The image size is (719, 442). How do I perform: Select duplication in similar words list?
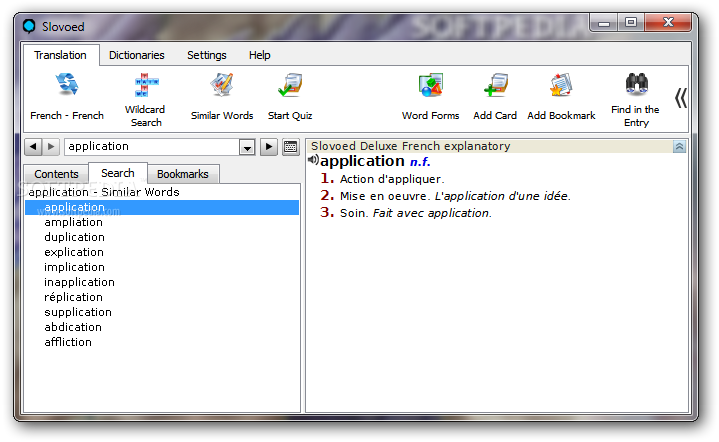coord(74,238)
